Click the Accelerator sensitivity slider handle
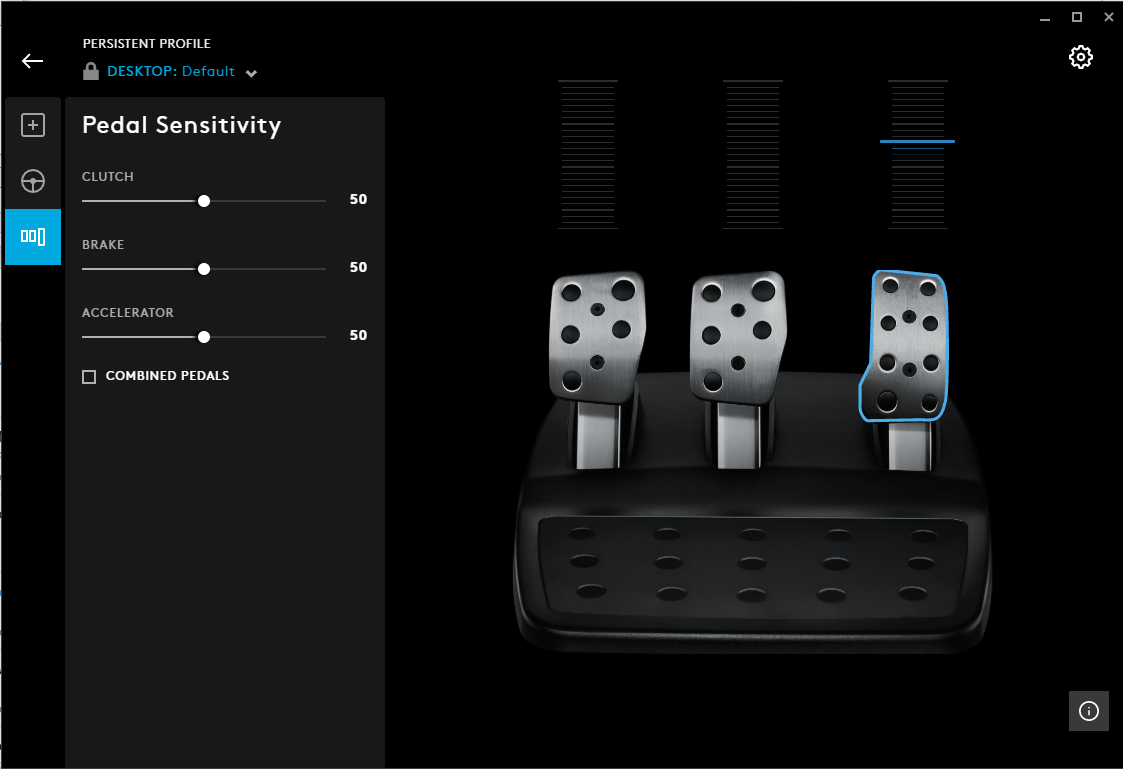The width and height of the screenshot is (1123, 769). pyautogui.click(x=203, y=336)
